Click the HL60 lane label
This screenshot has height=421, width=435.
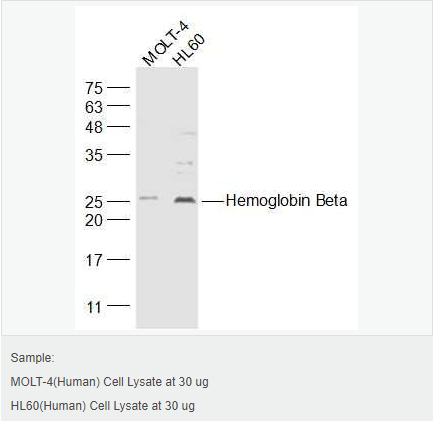[x=188, y=50]
